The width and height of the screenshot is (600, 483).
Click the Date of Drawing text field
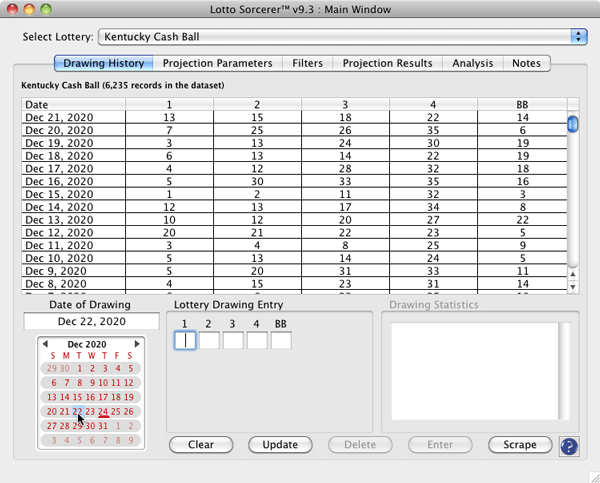tap(91, 322)
